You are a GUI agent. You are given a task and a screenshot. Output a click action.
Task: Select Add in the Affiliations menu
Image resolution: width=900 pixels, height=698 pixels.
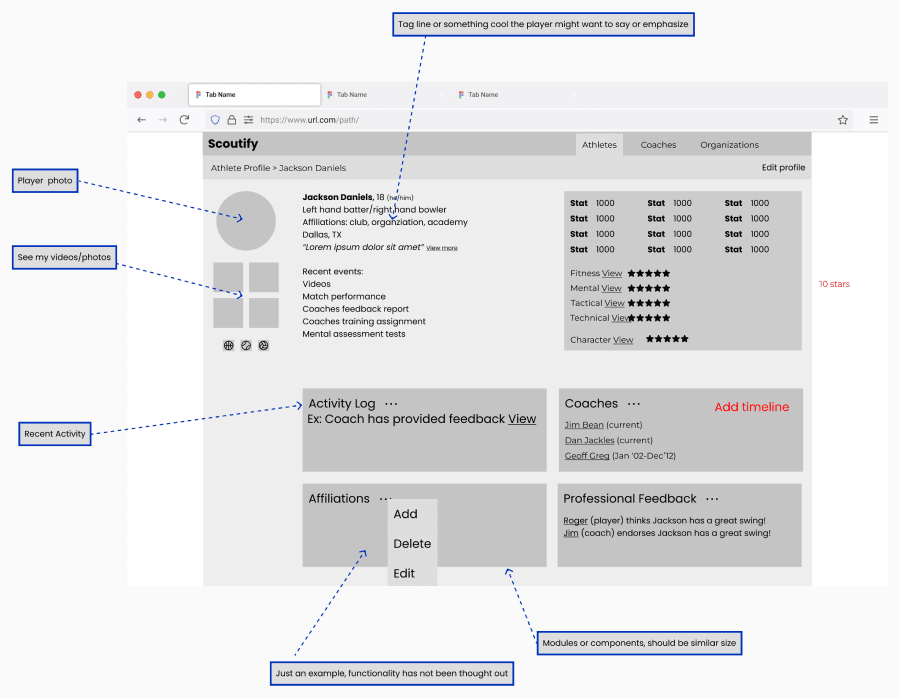click(405, 514)
